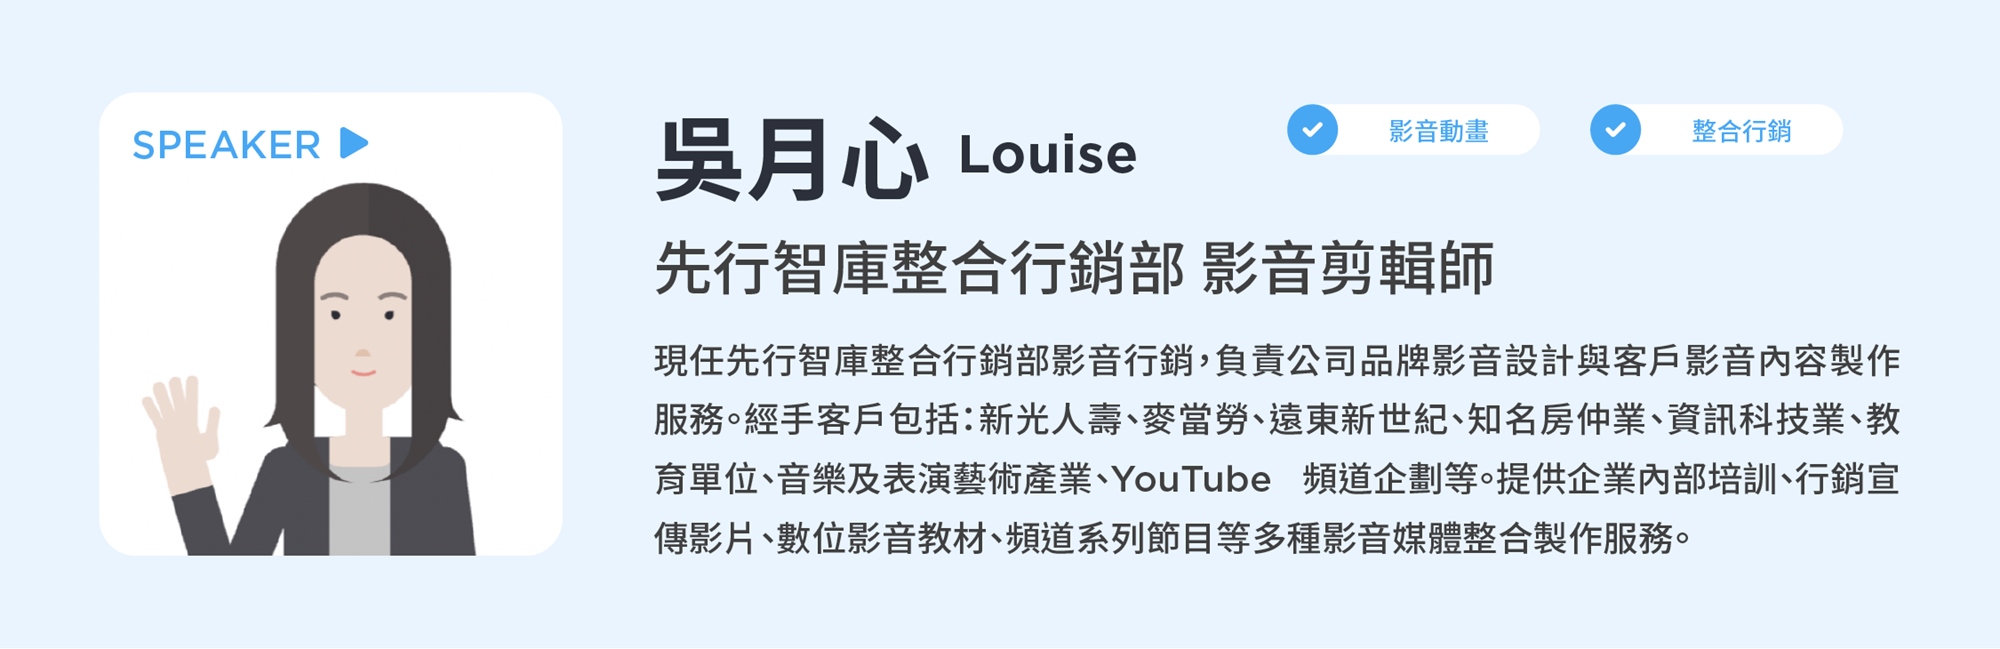Click the SPEAKER label text

227,145
